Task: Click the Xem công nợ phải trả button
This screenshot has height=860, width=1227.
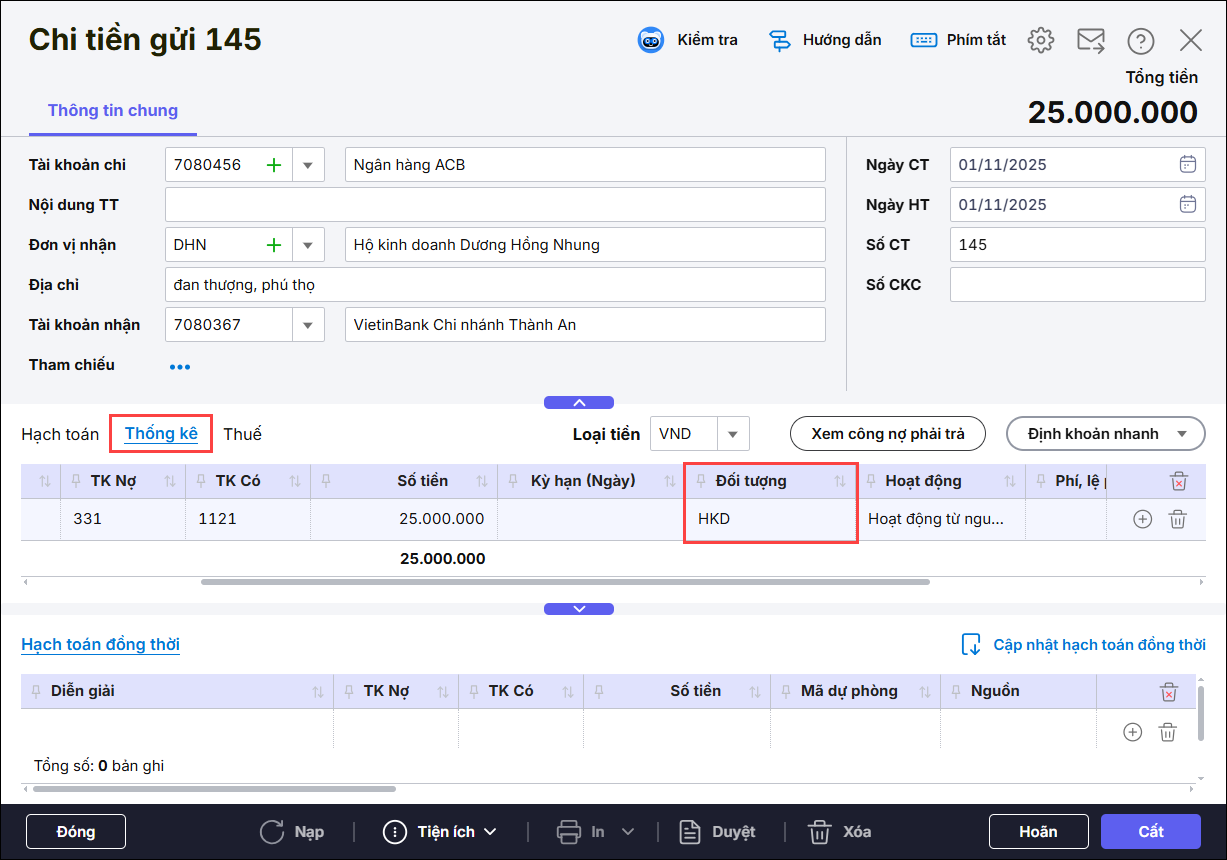Action: coord(888,434)
